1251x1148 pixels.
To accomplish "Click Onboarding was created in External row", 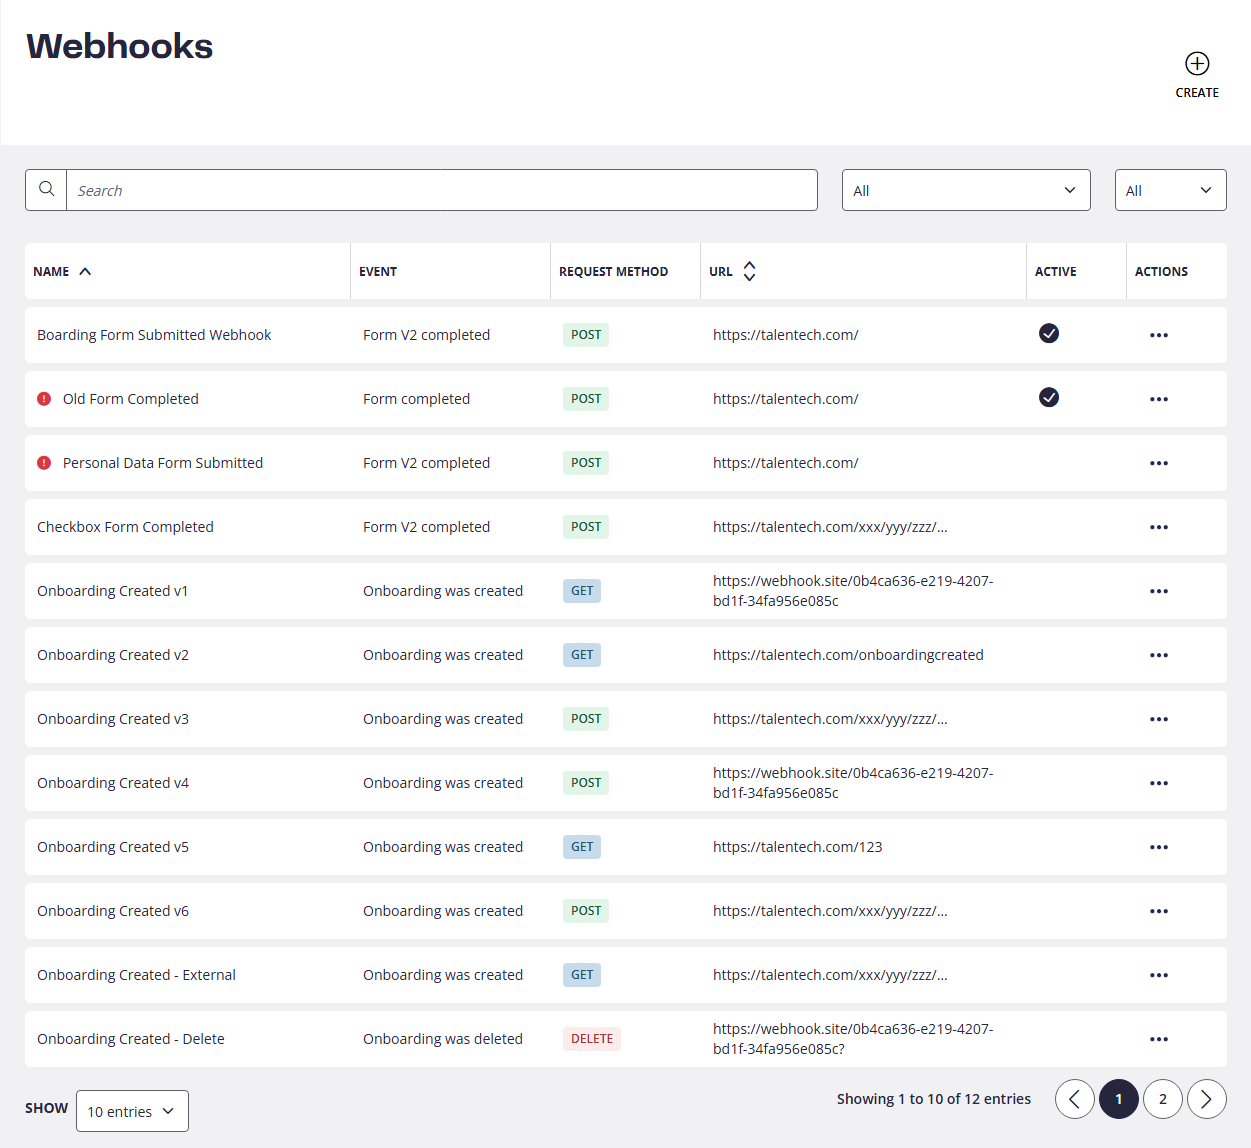I will 443,975.
